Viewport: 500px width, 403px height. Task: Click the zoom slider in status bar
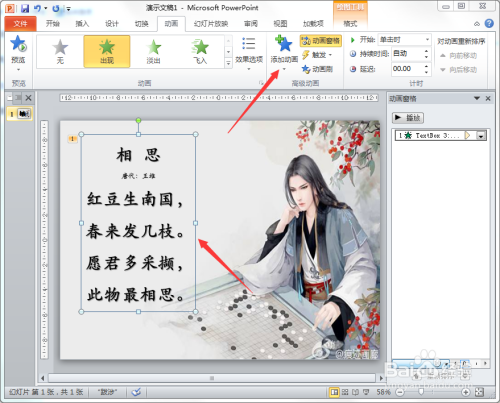point(421,392)
